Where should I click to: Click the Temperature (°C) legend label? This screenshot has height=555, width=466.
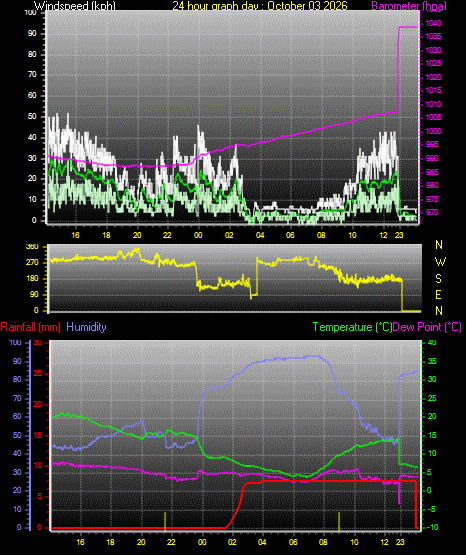coord(352,327)
